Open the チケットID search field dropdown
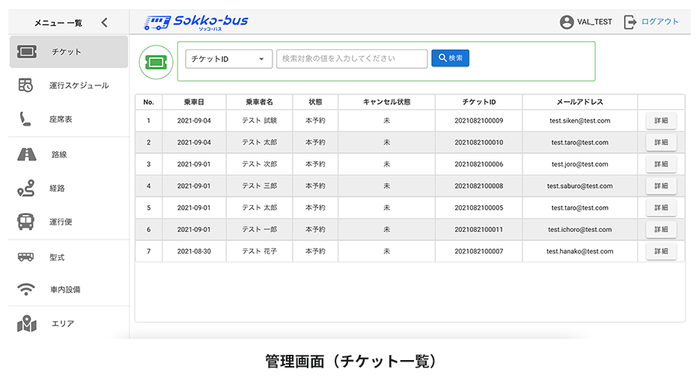This screenshot has width=700, height=378. pos(229,59)
